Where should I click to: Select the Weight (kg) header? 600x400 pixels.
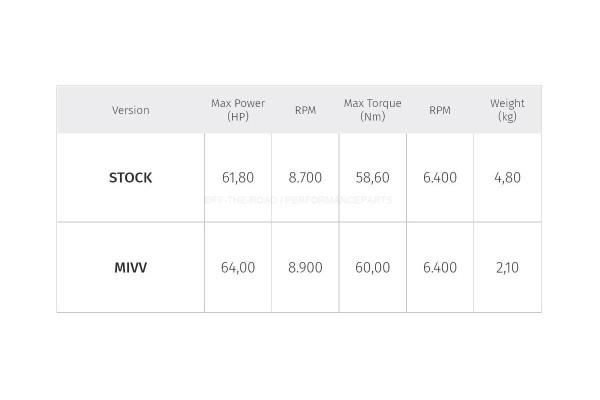pyautogui.click(x=507, y=110)
